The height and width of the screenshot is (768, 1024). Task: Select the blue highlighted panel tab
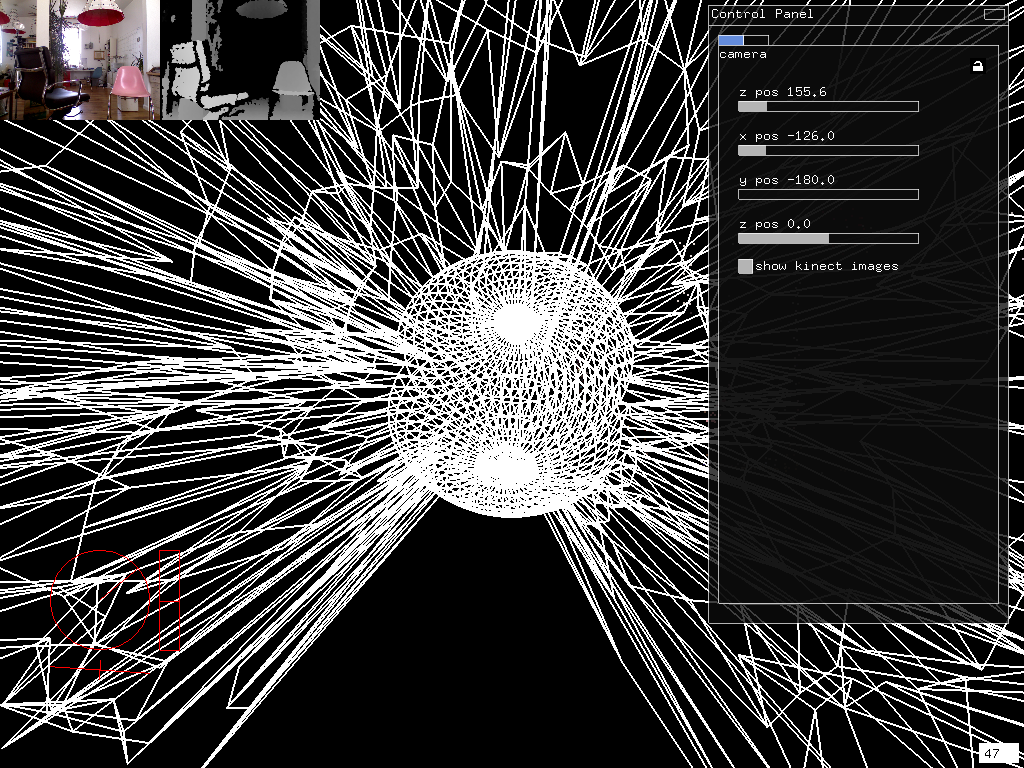tap(731, 40)
